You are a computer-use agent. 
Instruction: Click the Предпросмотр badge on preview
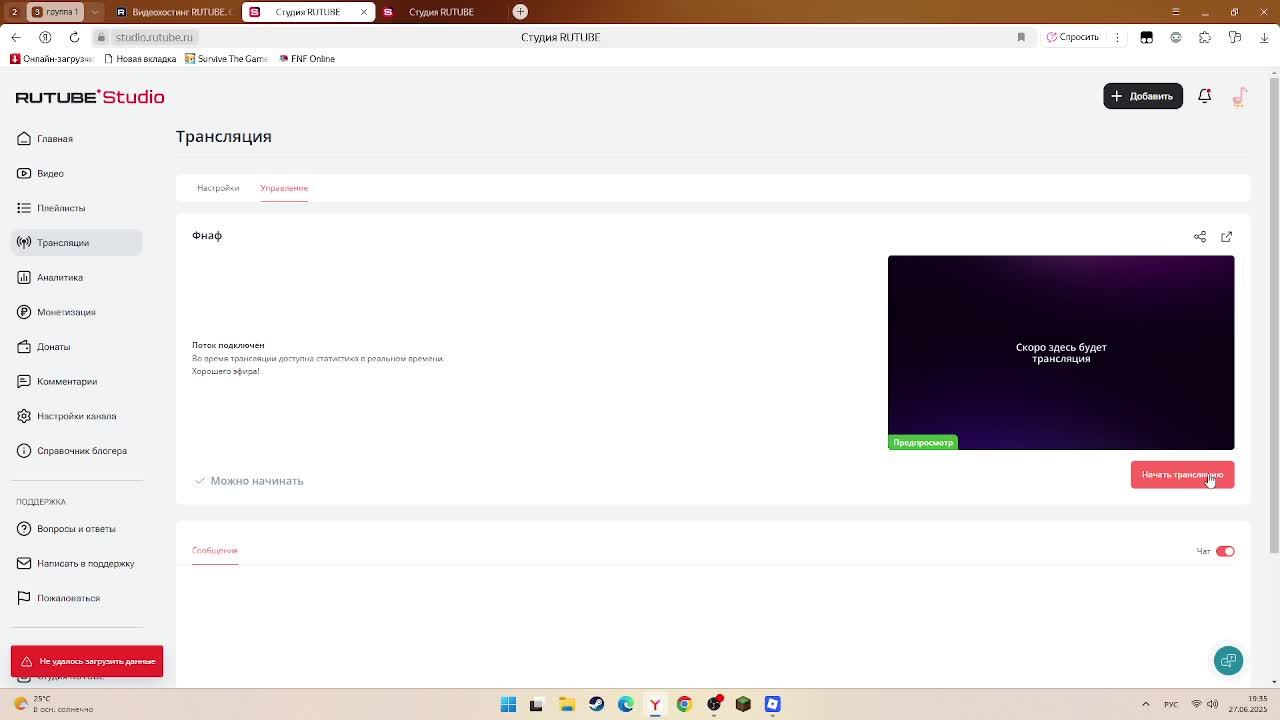(923, 442)
